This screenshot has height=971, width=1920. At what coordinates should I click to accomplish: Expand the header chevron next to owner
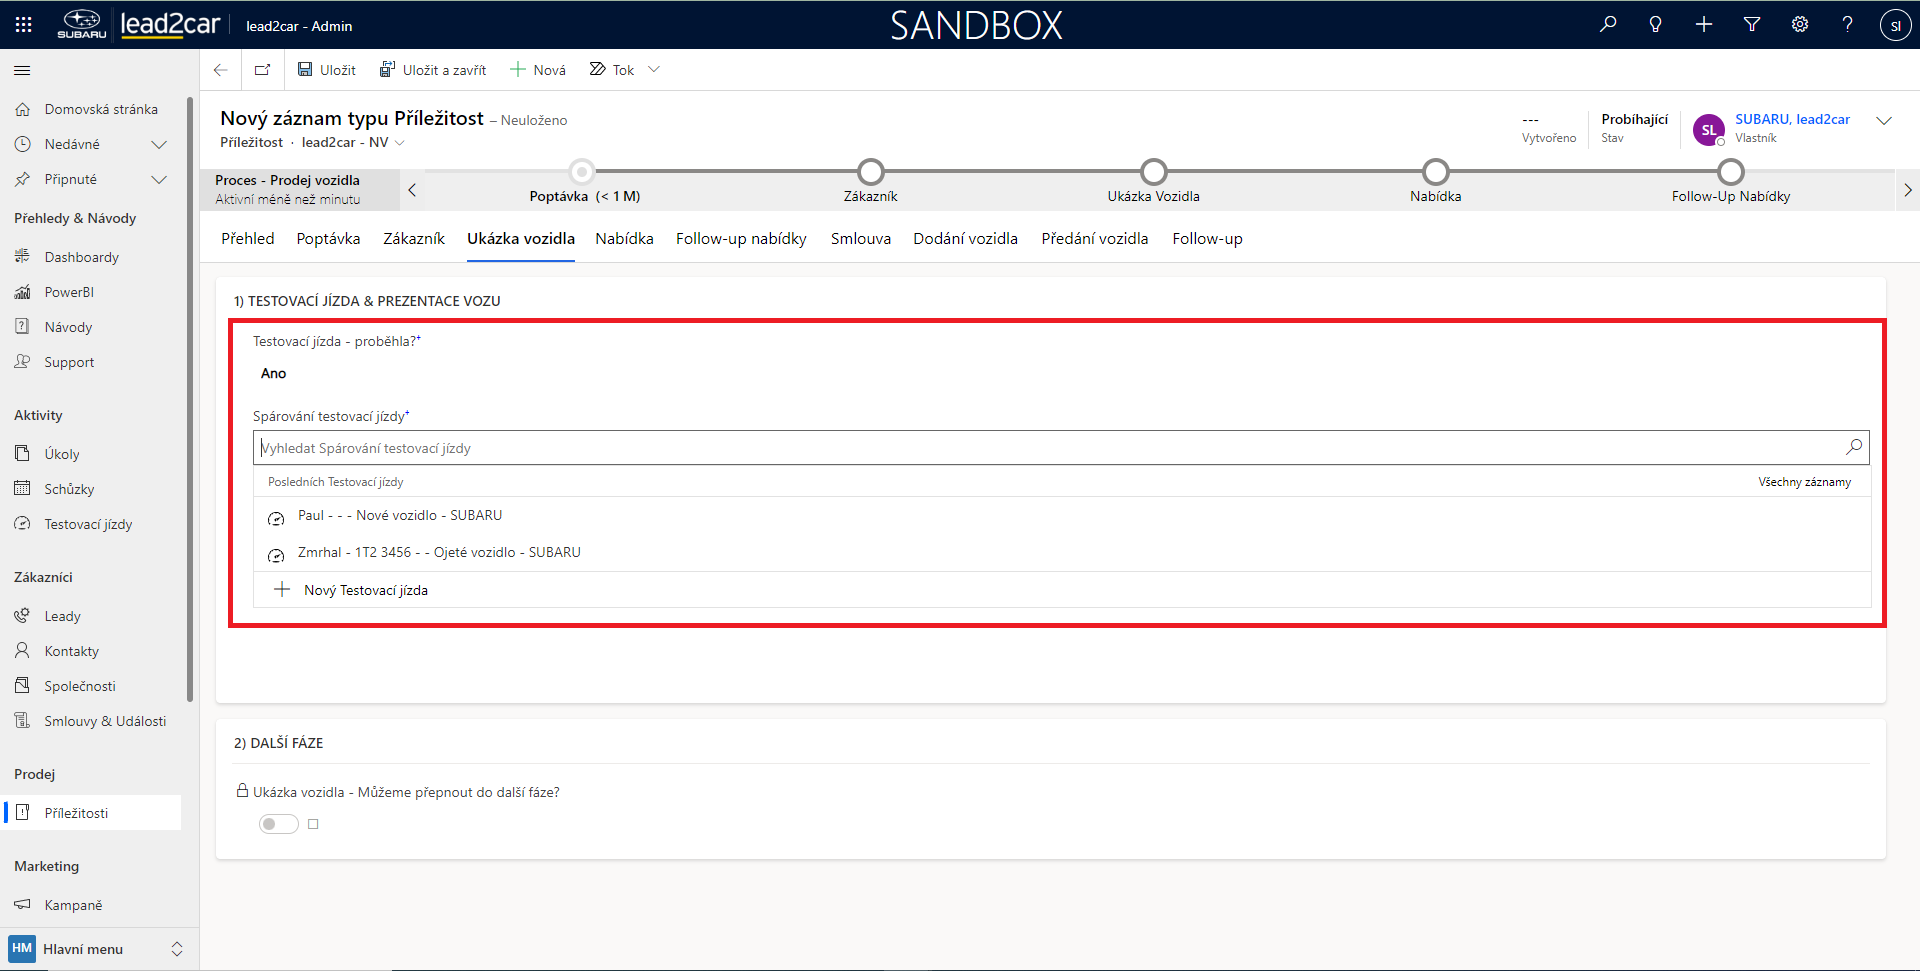coord(1884,121)
